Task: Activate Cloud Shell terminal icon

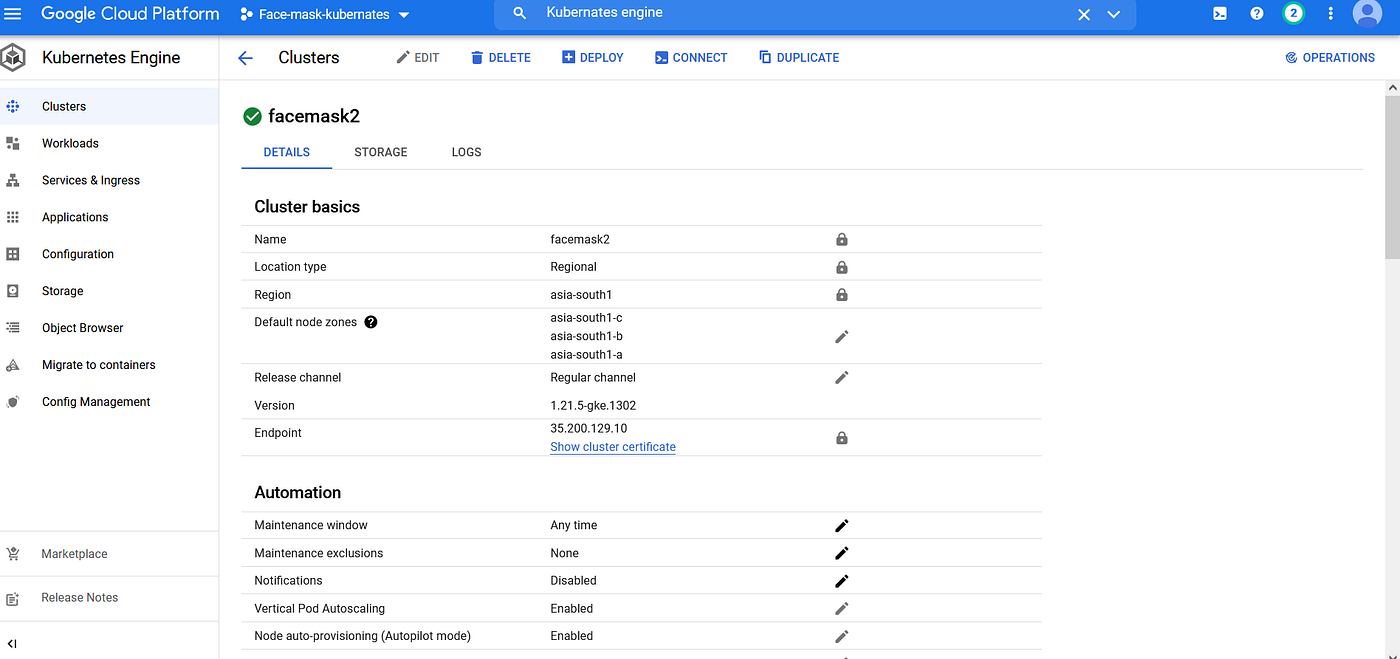Action: pyautogui.click(x=1220, y=14)
